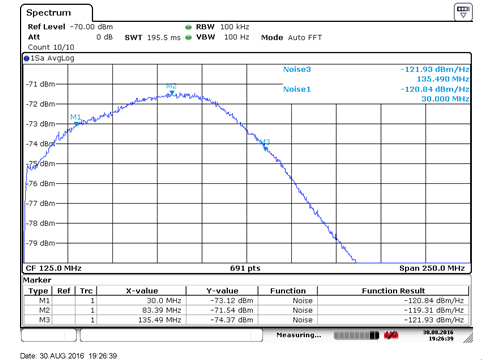Click the -120.84 dBm/Hz noise readout in diagram
The image size is (487, 360).
coord(435,89)
